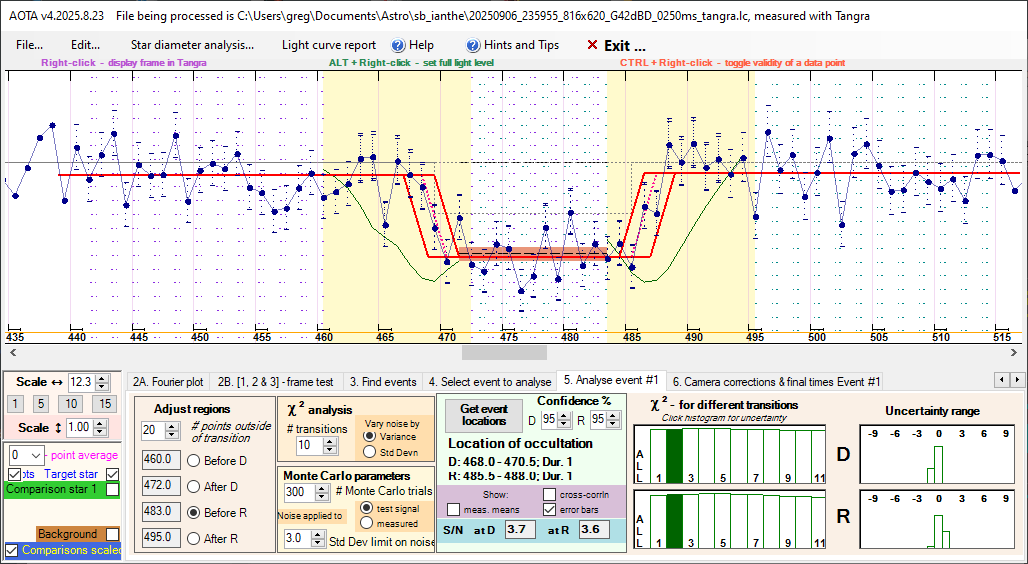Increase horizontal Scale with up arrow
Screen dimensions: 1028x564
102,377
